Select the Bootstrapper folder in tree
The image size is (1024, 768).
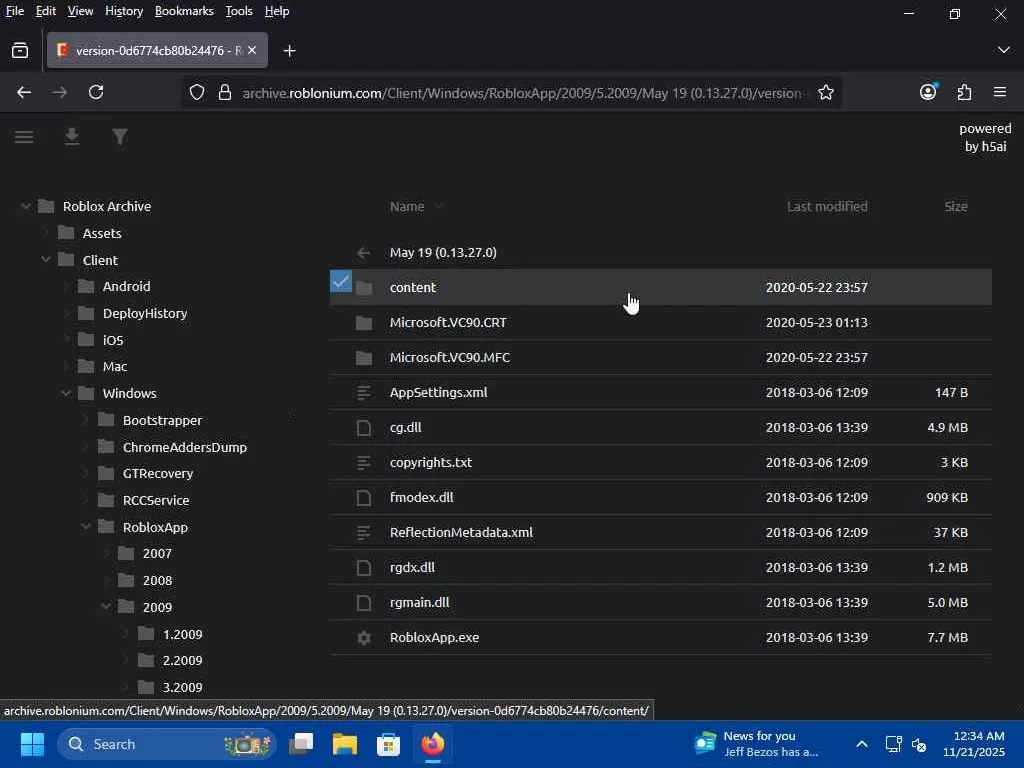162,420
